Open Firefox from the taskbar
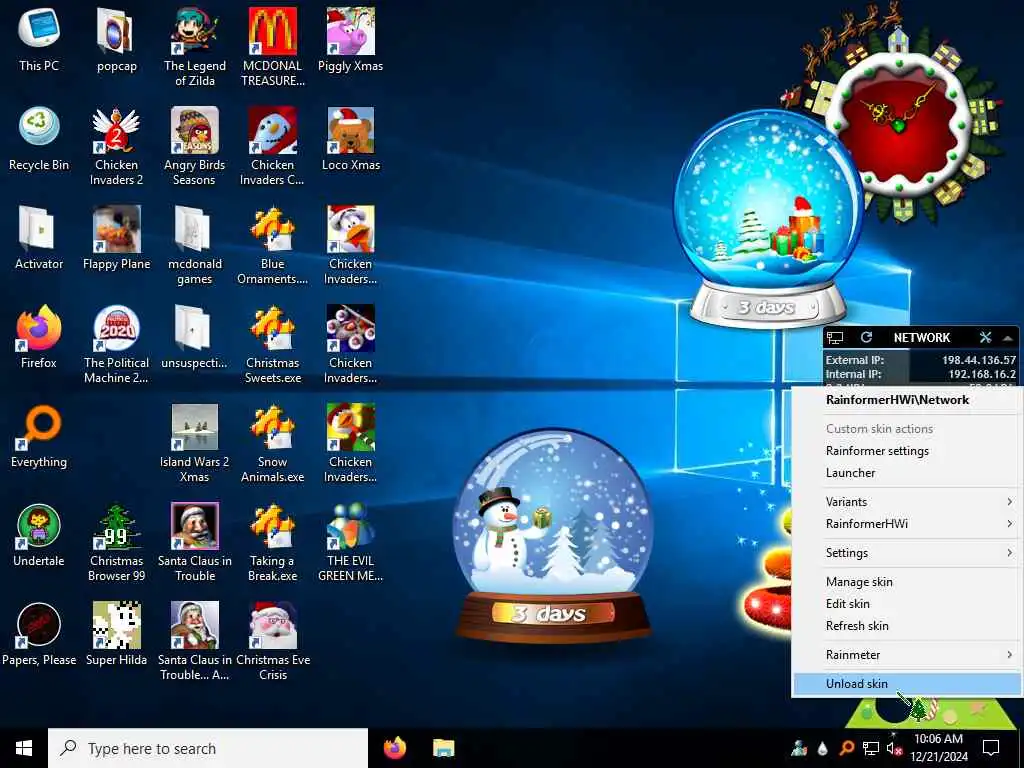The image size is (1024, 768). (x=395, y=748)
